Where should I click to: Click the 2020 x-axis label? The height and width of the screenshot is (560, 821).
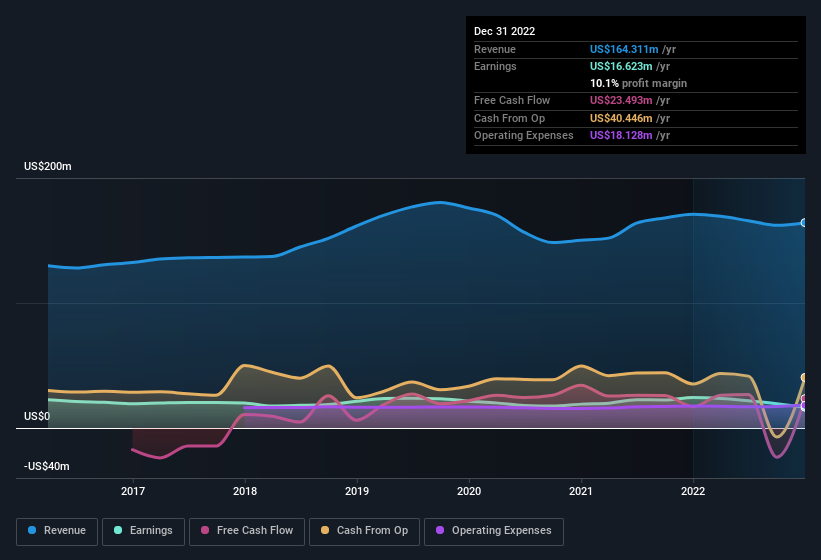(469, 491)
